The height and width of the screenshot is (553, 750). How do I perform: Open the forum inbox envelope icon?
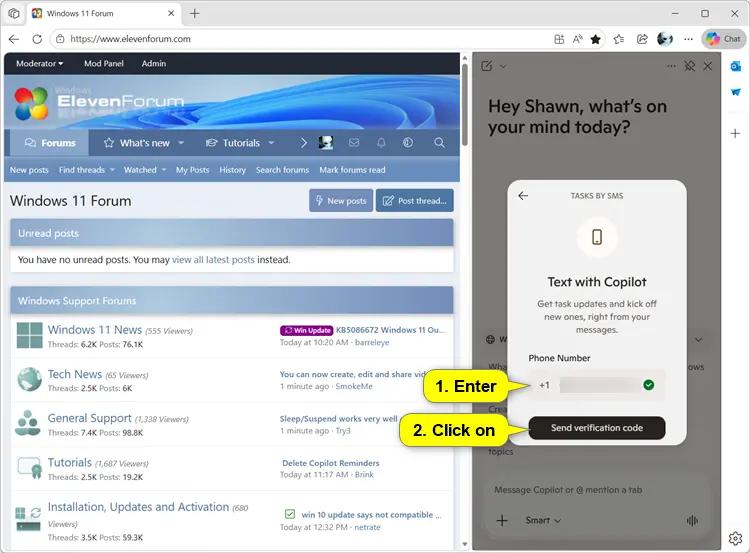click(x=354, y=143)
